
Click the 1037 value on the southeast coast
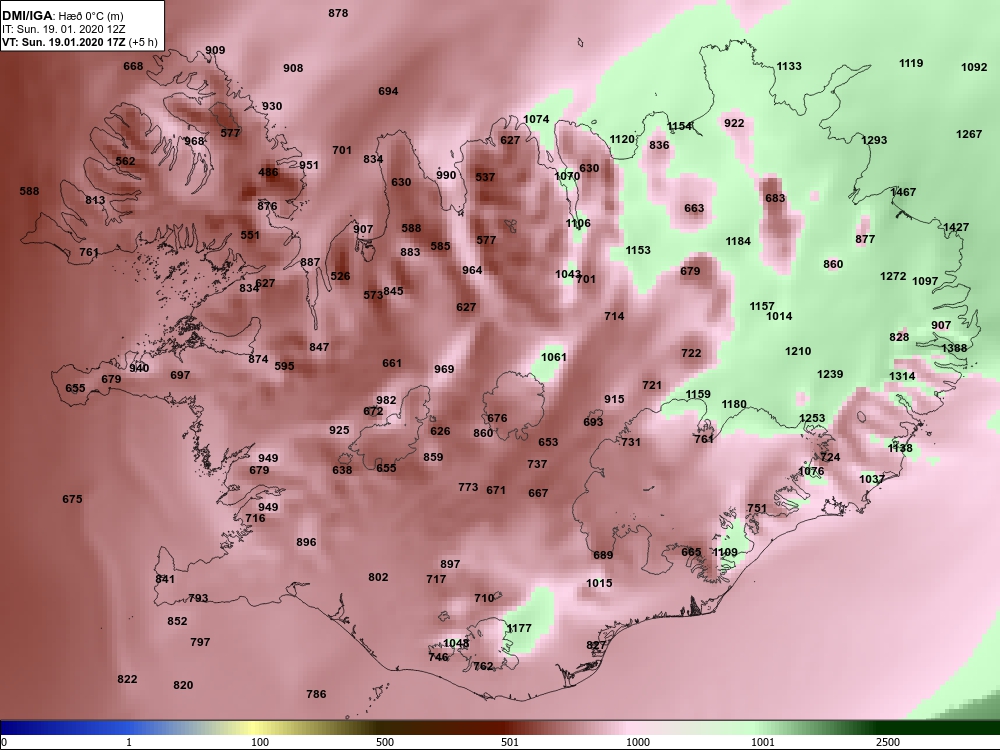coord(871,479)
